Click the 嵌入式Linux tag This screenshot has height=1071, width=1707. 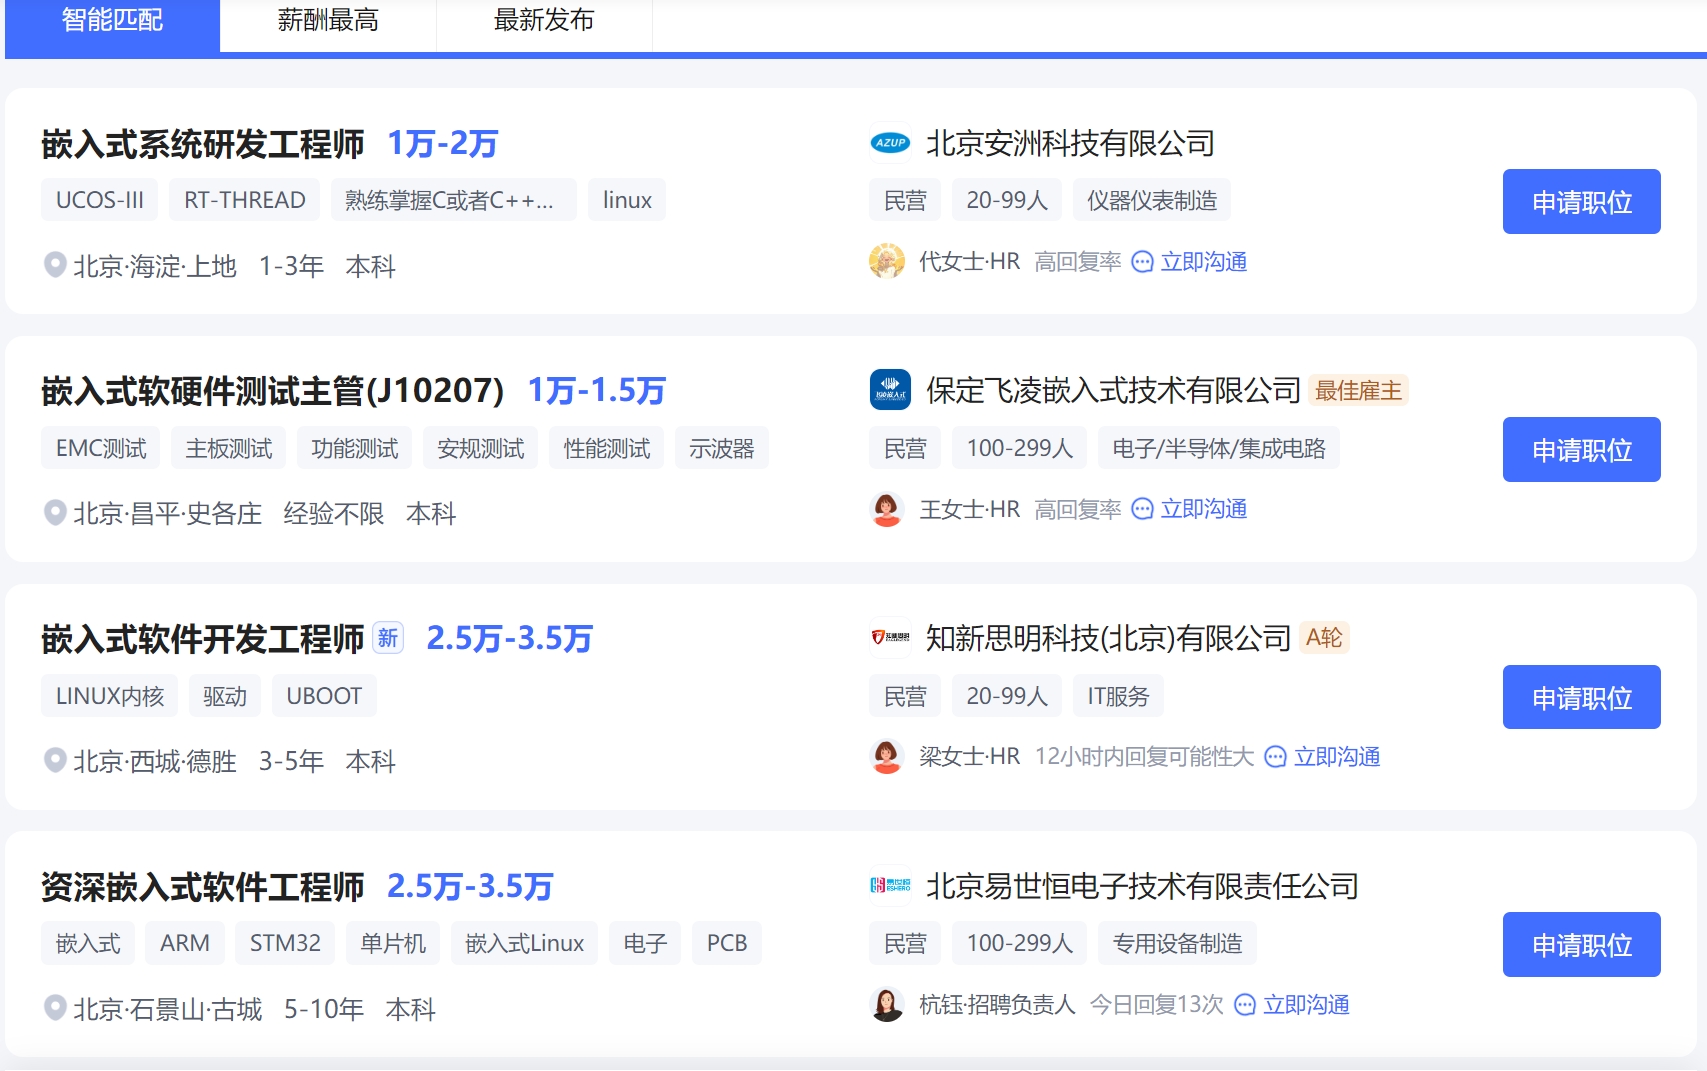tap(525, 943)
